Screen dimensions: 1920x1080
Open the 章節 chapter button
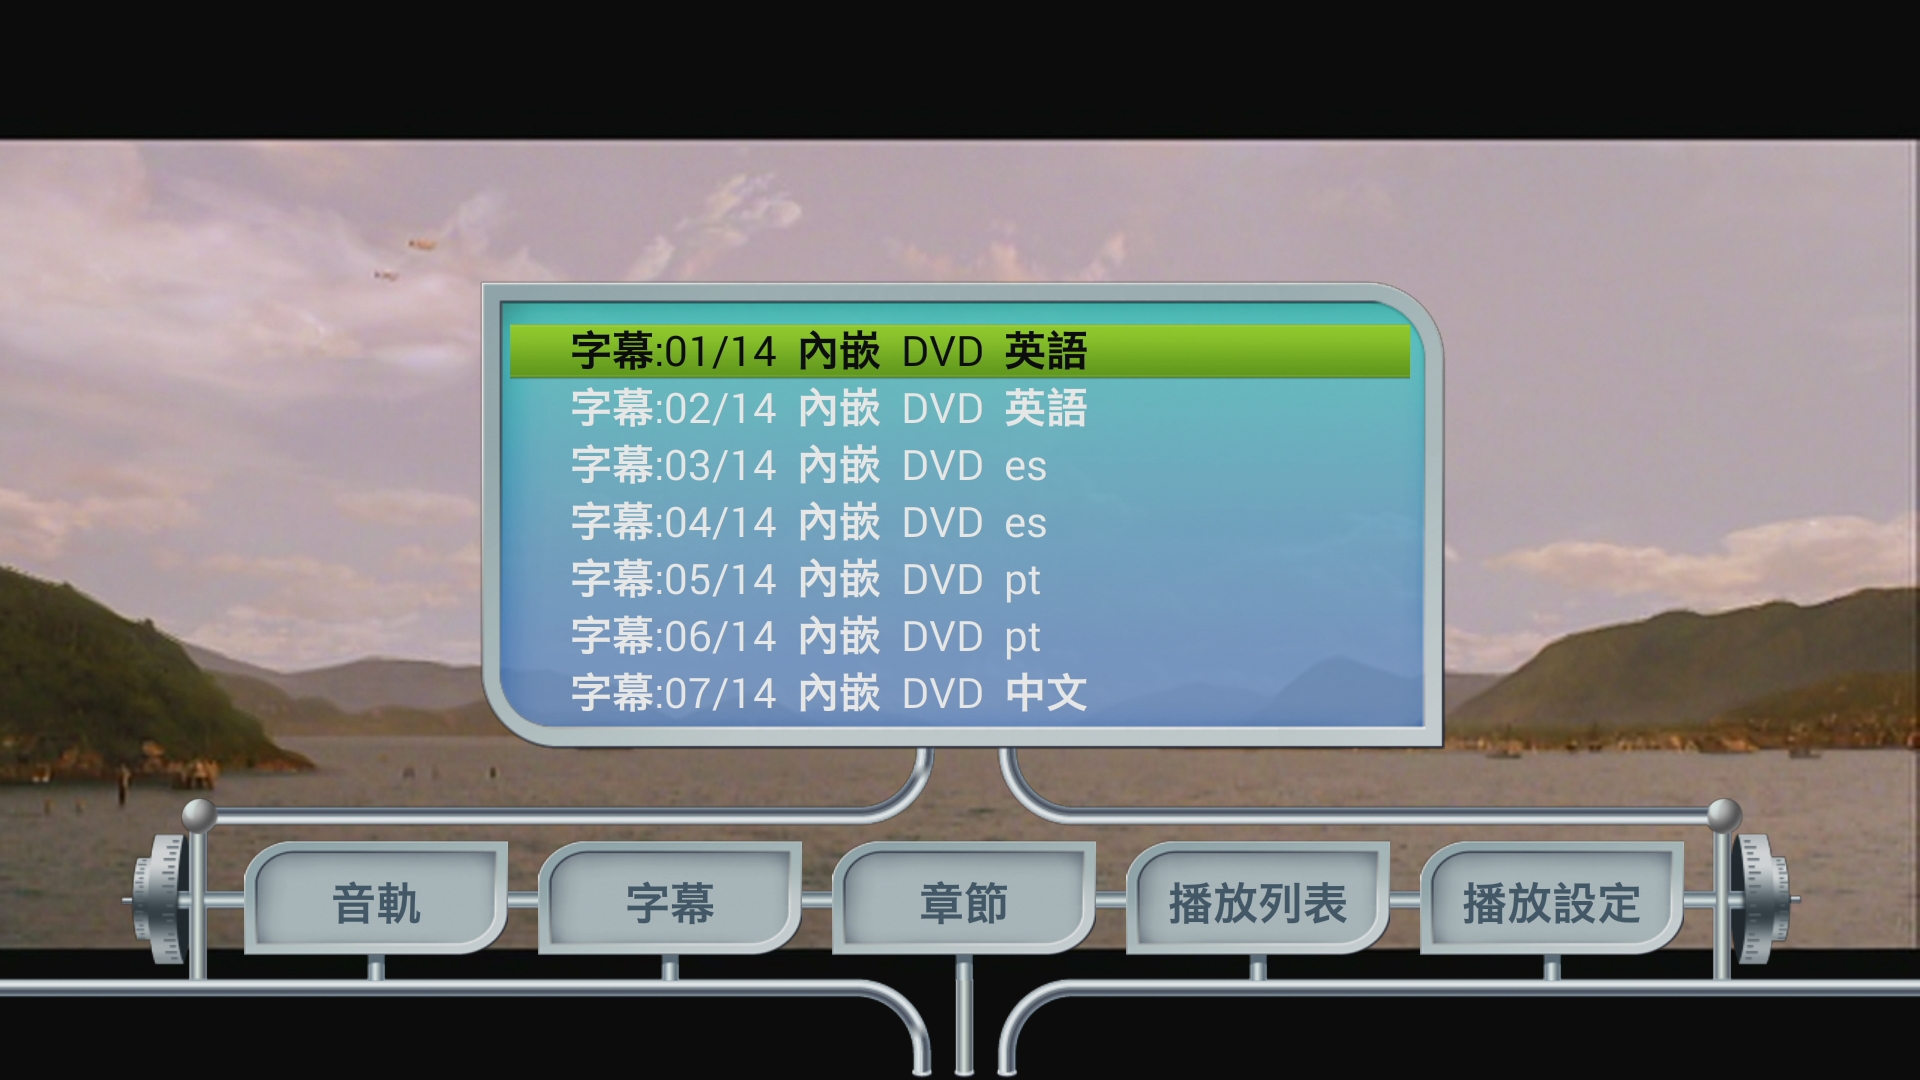pyautogui.click(x=964, y=899)
